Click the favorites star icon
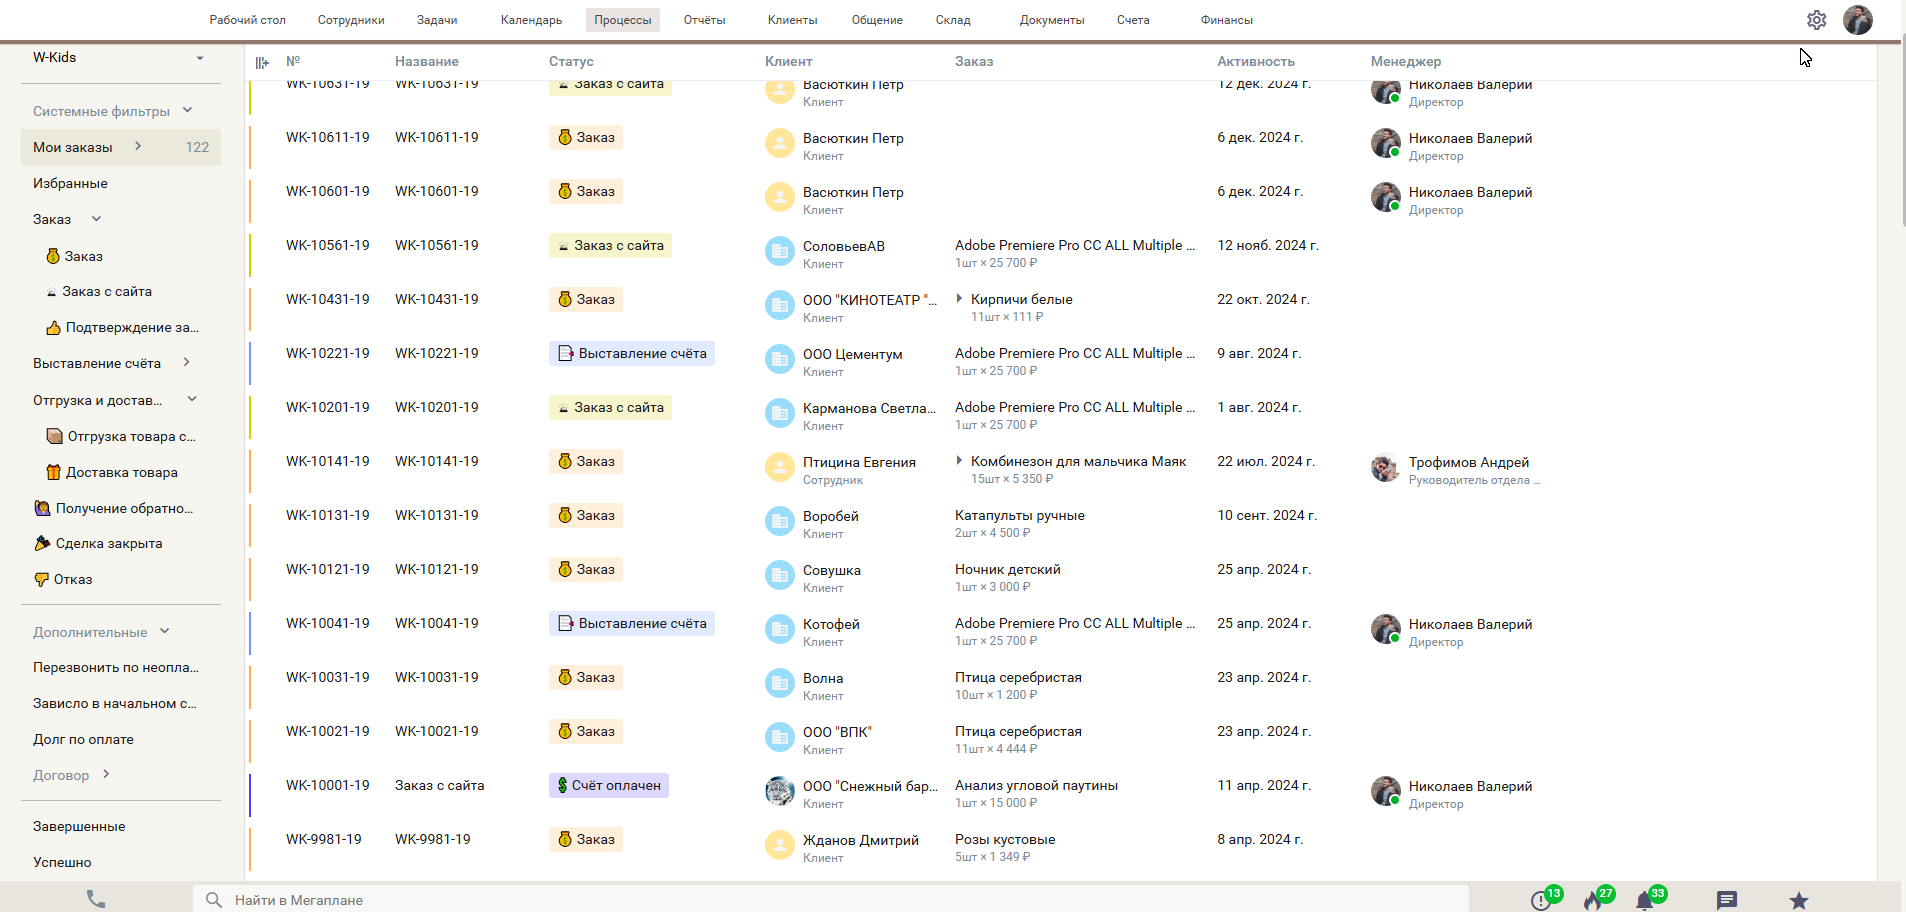 [1799, 900]
